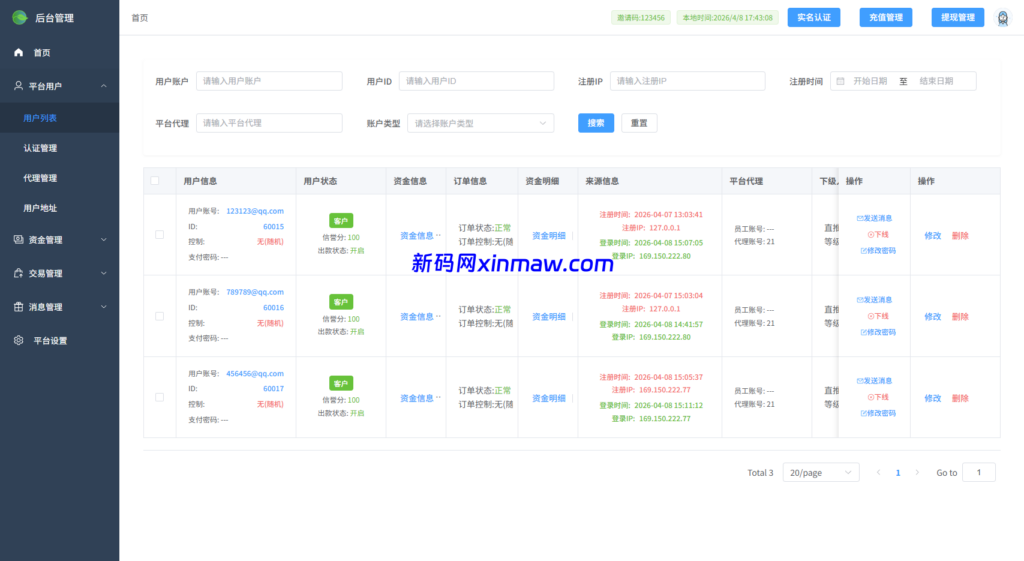Open 资金明细 for user 60016
The height and width of the screenshot is (561, 1024).
click(549, 317)
